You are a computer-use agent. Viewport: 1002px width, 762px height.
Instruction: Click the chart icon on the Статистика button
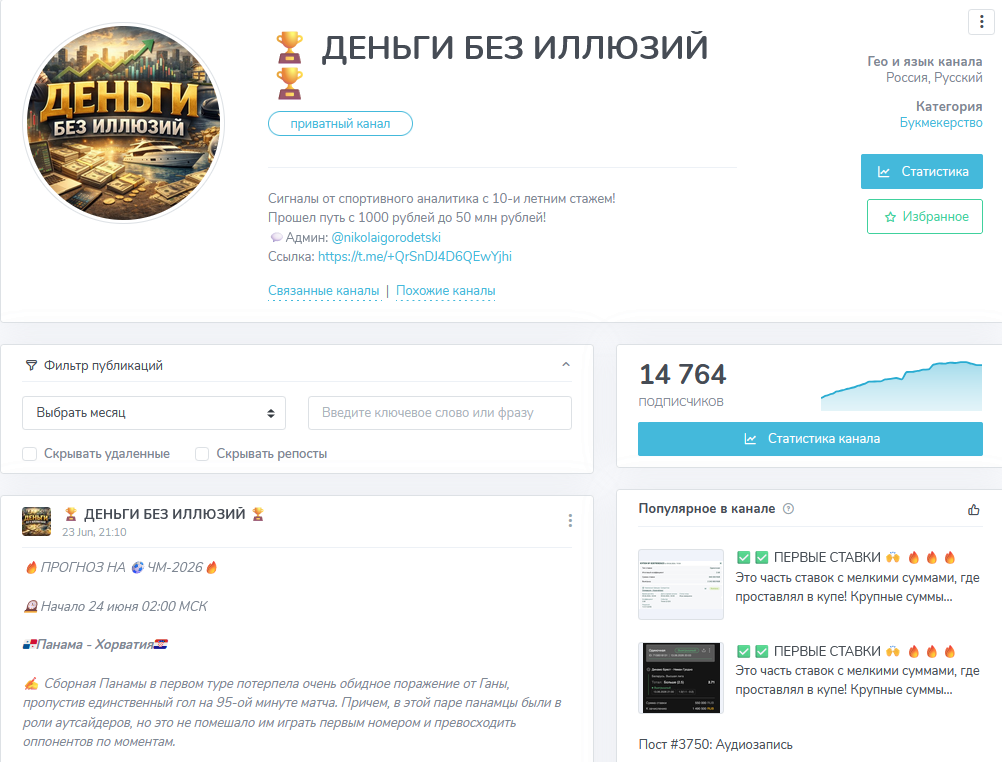click(x=884, y=171)
